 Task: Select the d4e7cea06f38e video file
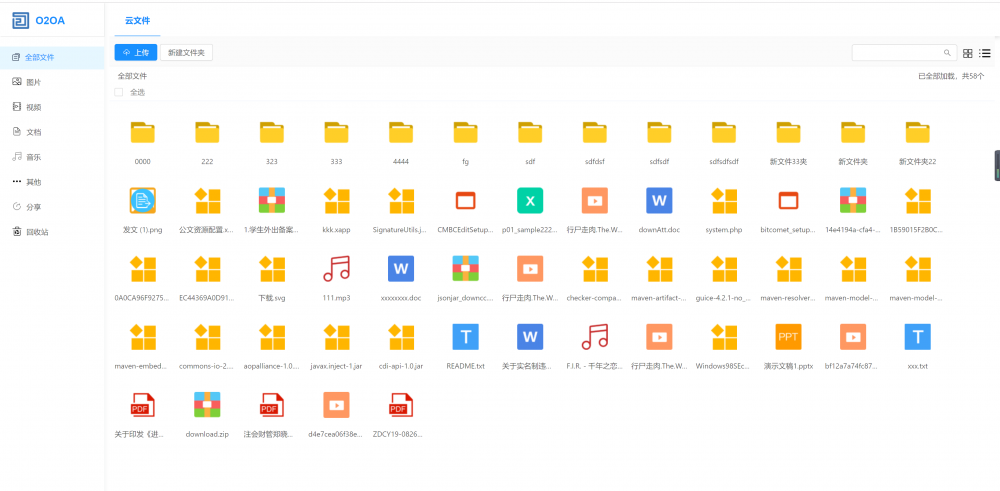[x=336, y=405]
